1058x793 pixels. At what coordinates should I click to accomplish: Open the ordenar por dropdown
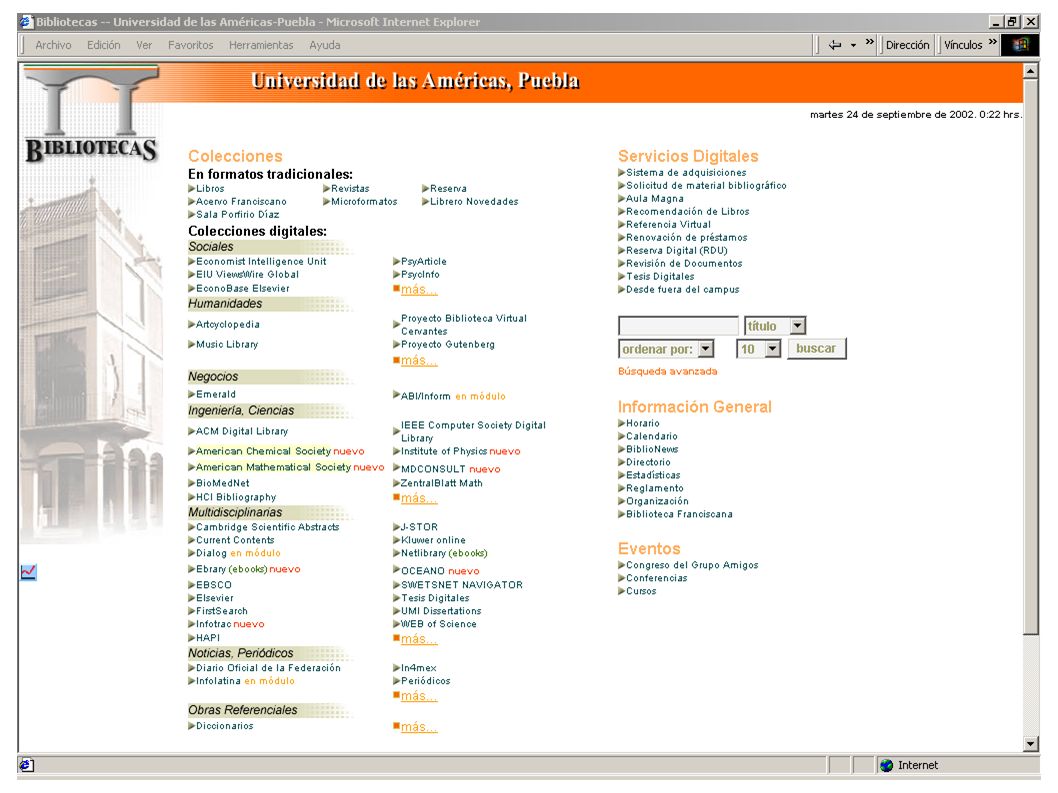tap(706, 349)
